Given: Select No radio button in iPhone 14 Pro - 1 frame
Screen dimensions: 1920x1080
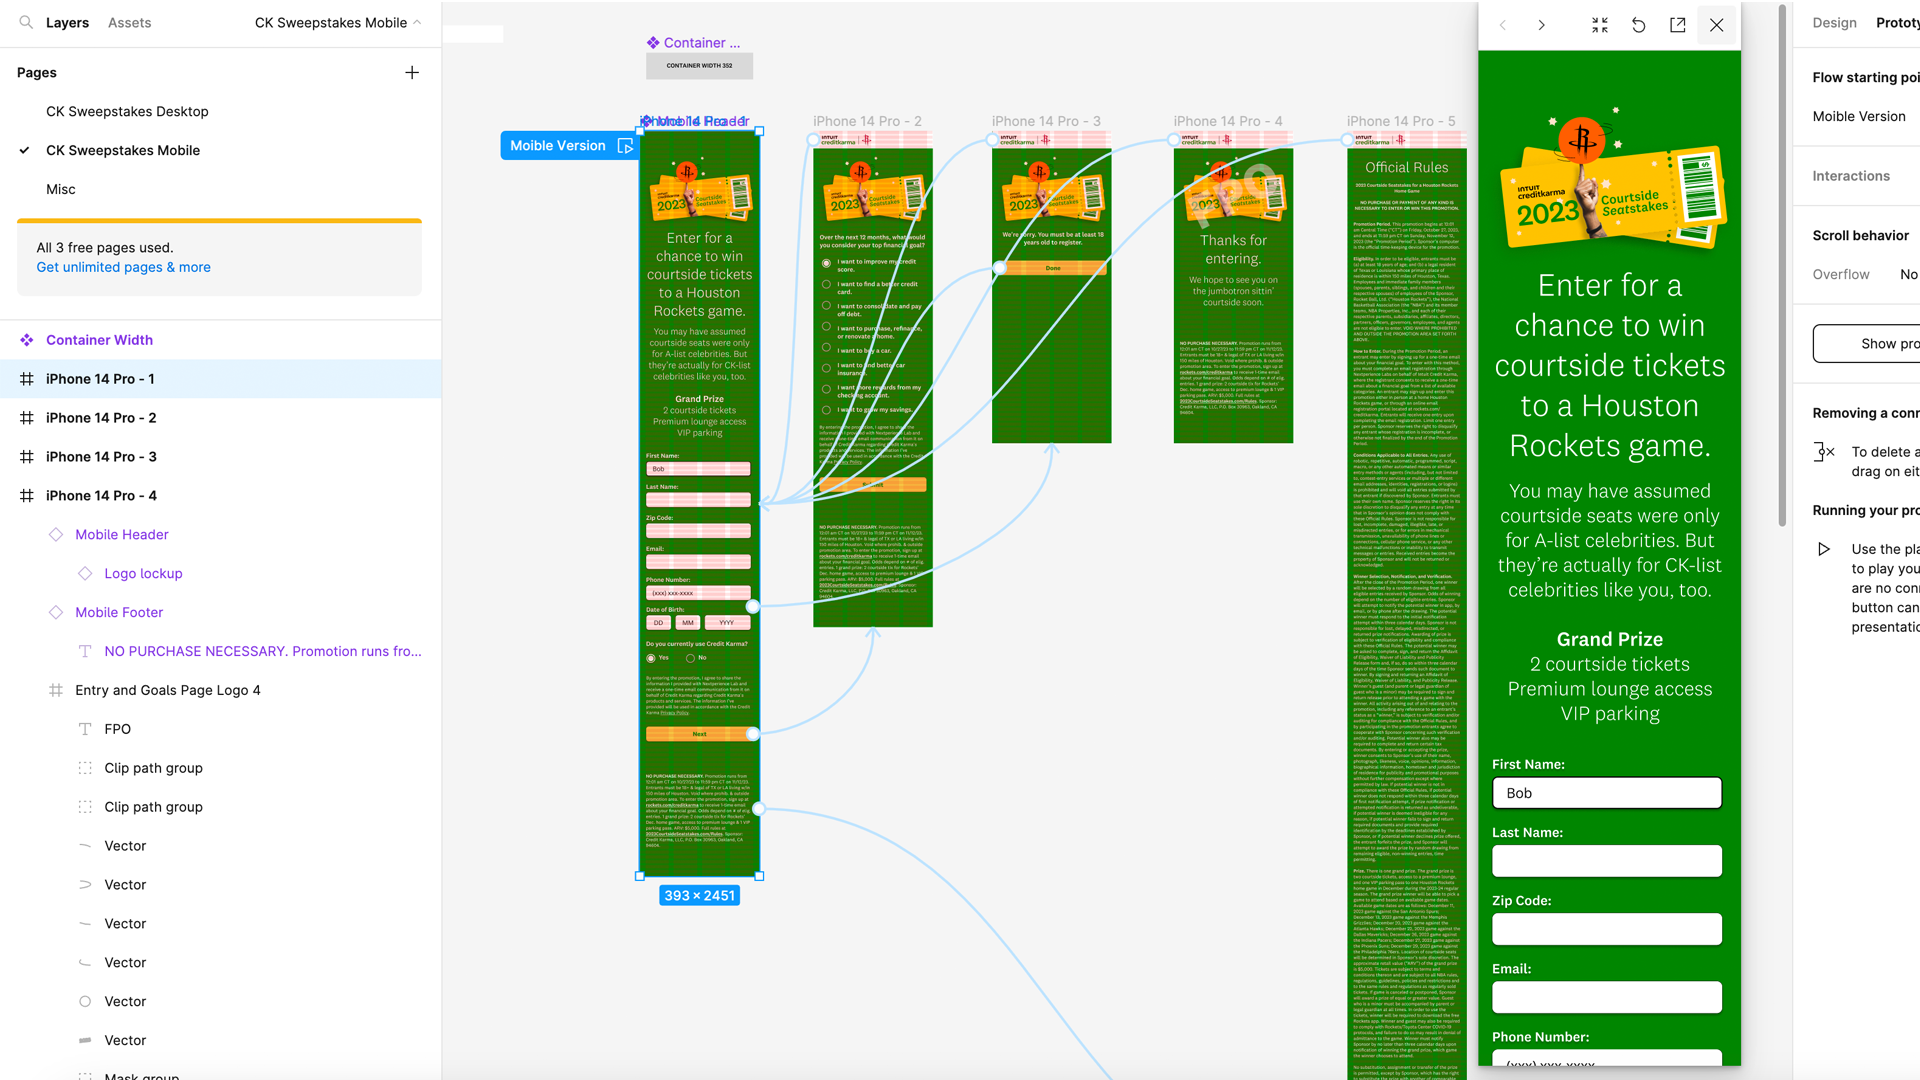Looking at the screenshot, I should pos(690,658).
